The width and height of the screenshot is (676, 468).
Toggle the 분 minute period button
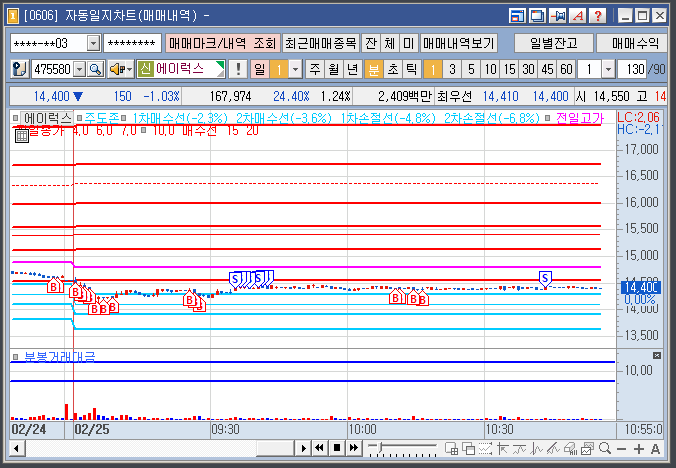[373, 69]
